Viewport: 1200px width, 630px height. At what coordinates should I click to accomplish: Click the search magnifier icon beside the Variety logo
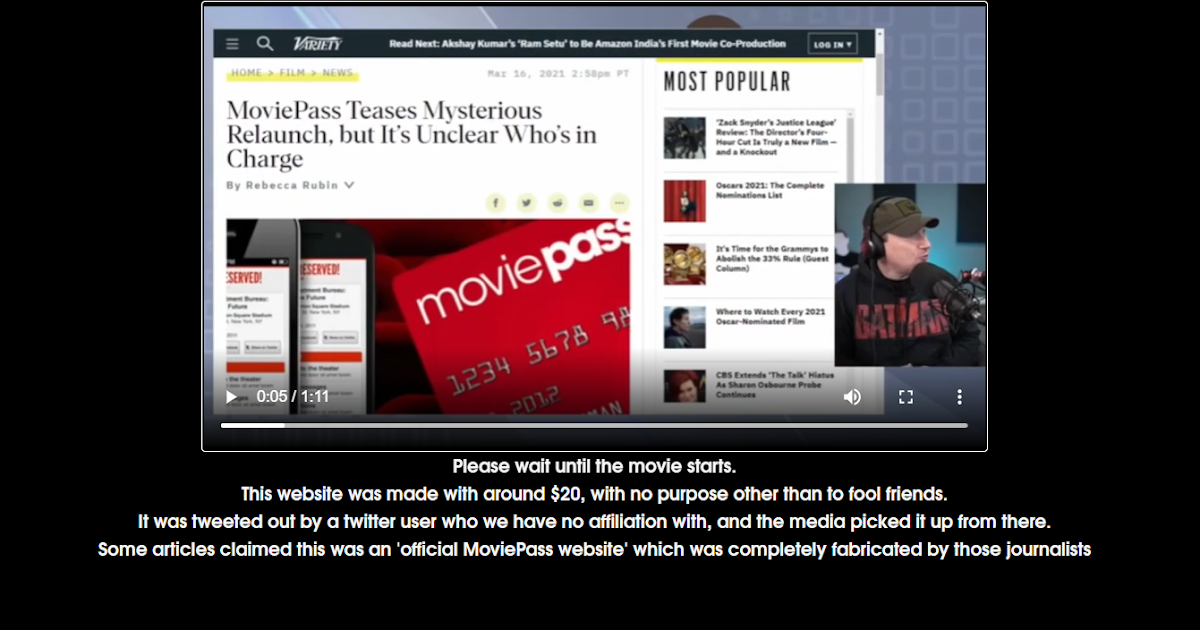point(265,44)
